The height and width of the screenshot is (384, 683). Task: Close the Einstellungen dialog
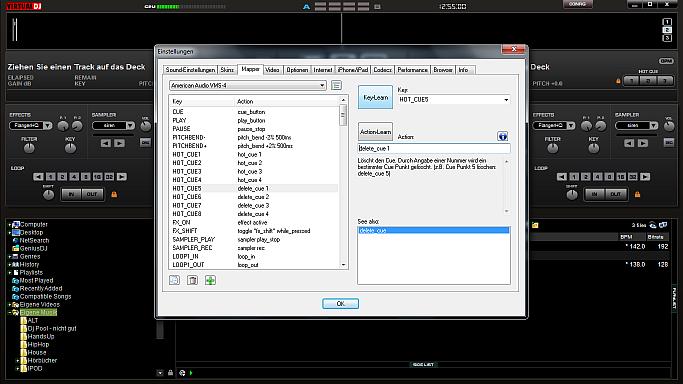click(514, 49)
